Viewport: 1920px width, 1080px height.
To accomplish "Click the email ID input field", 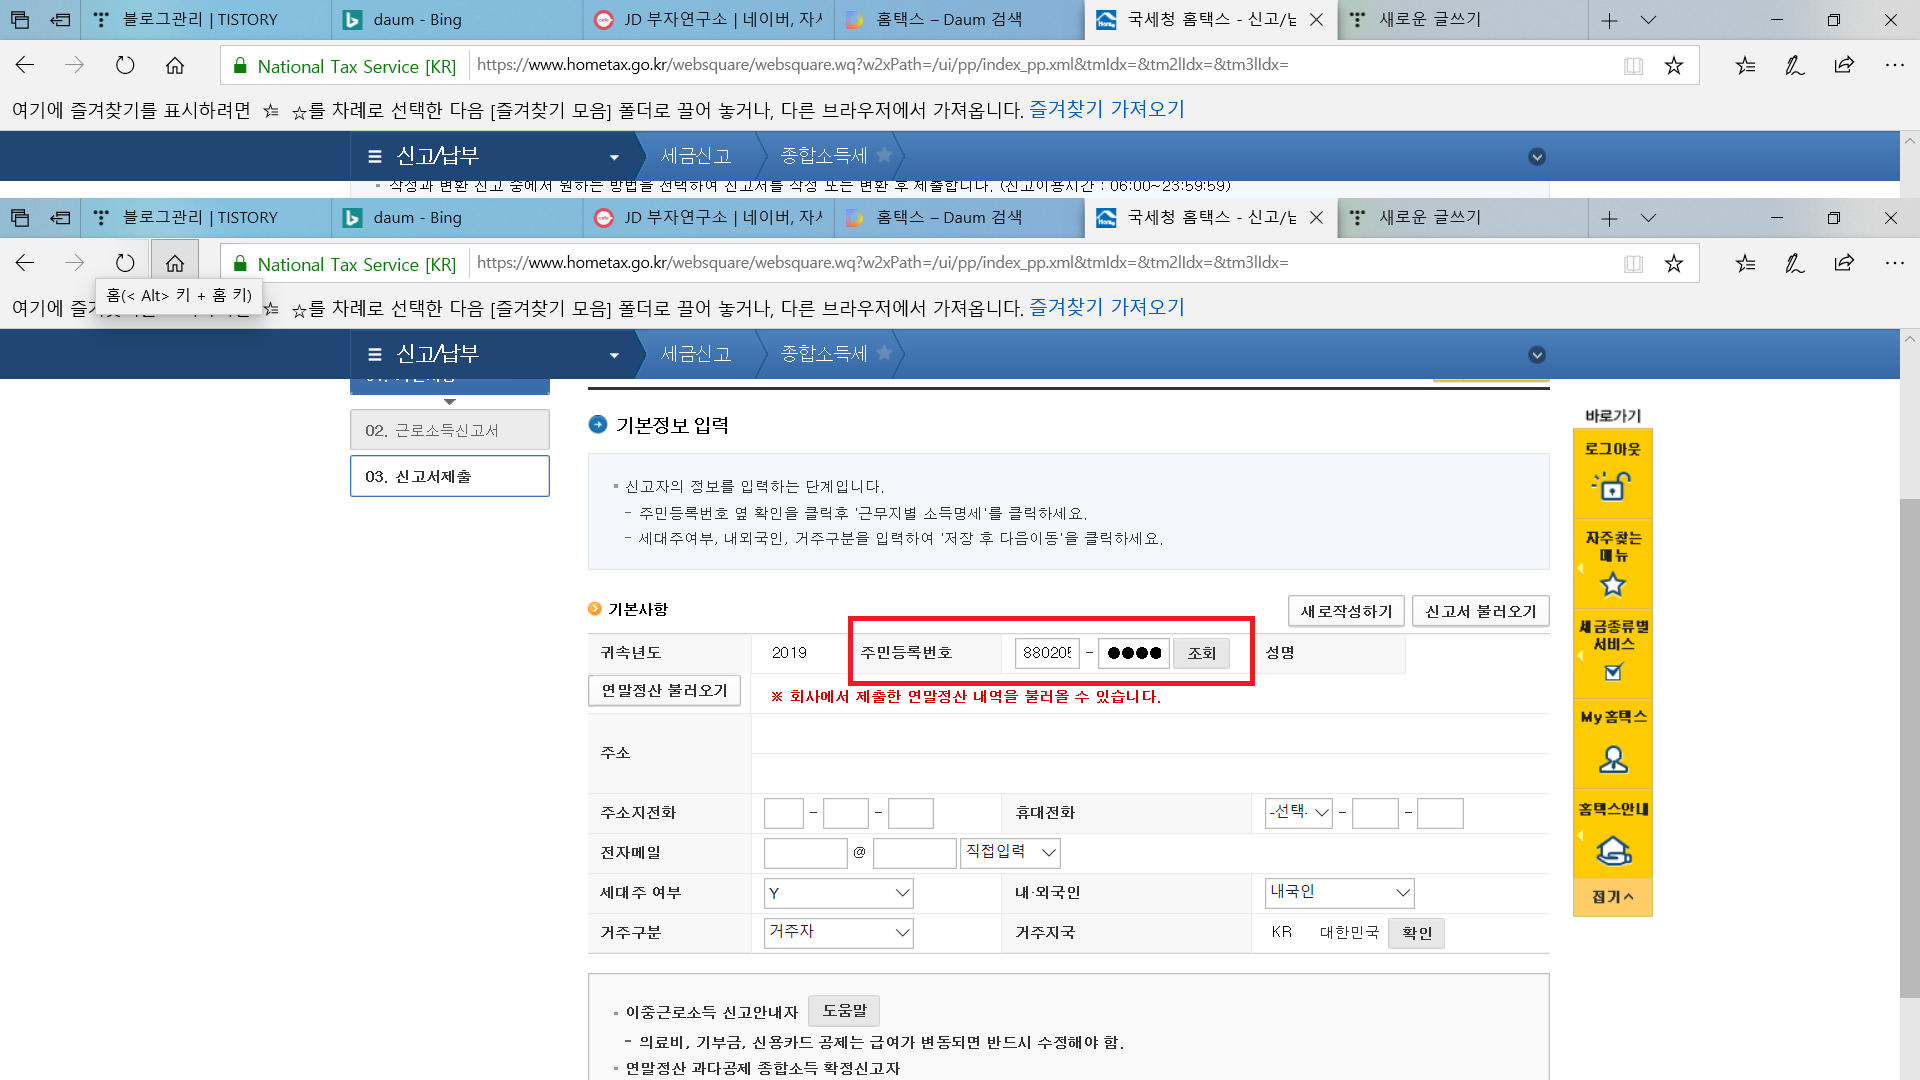I will coord(805,853).
